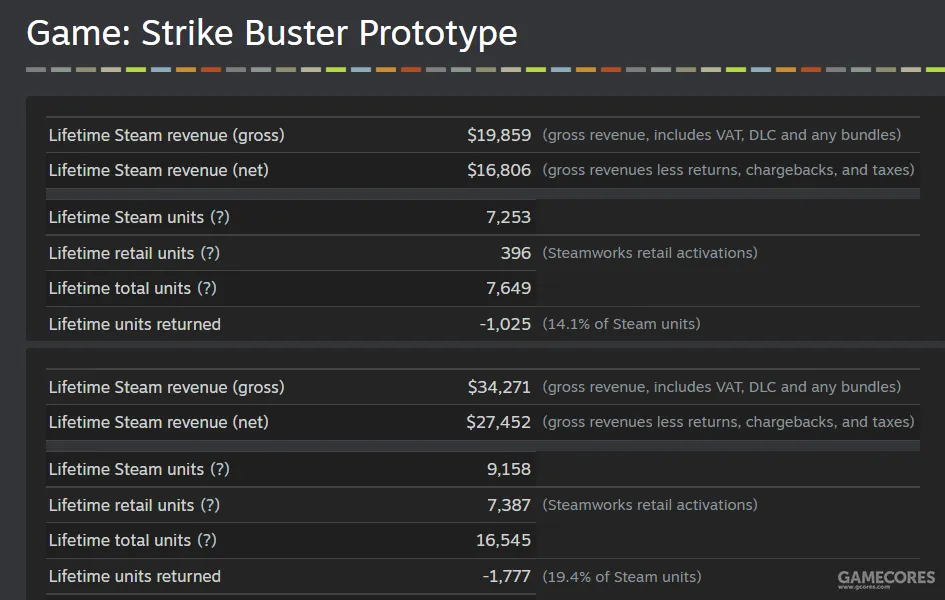Viewport: 945px width, 600px height.
Task: Click the GAMECORES watermark logo
Action: [x=885, y=579]
